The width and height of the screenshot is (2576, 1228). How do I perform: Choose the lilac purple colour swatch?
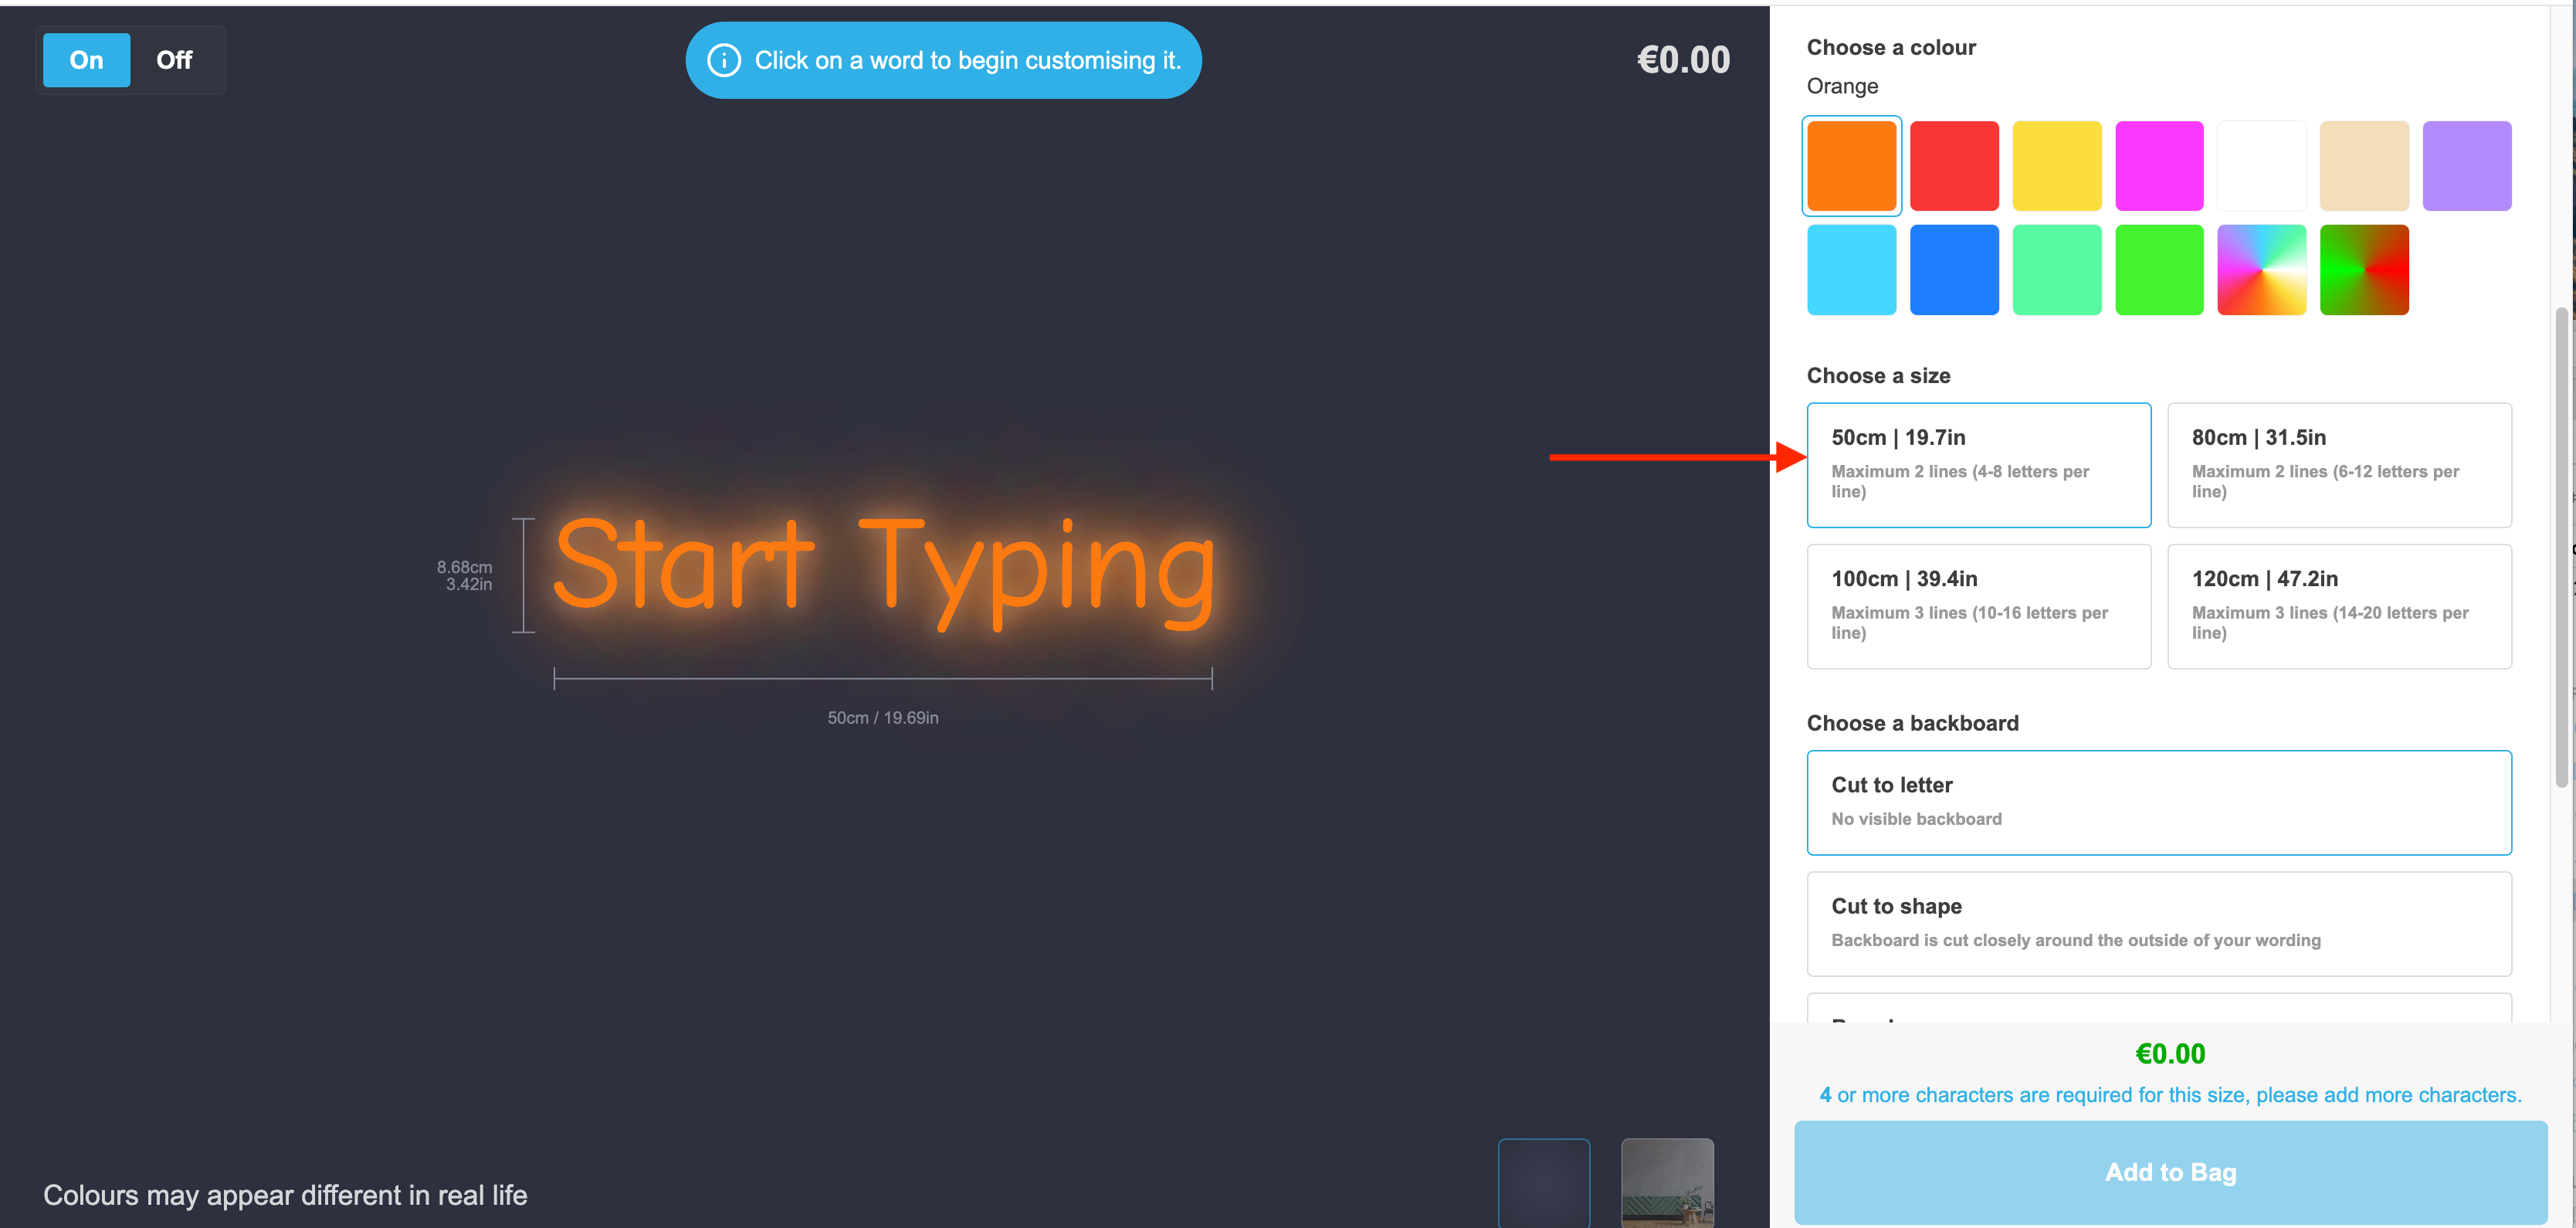[2466, 166]
